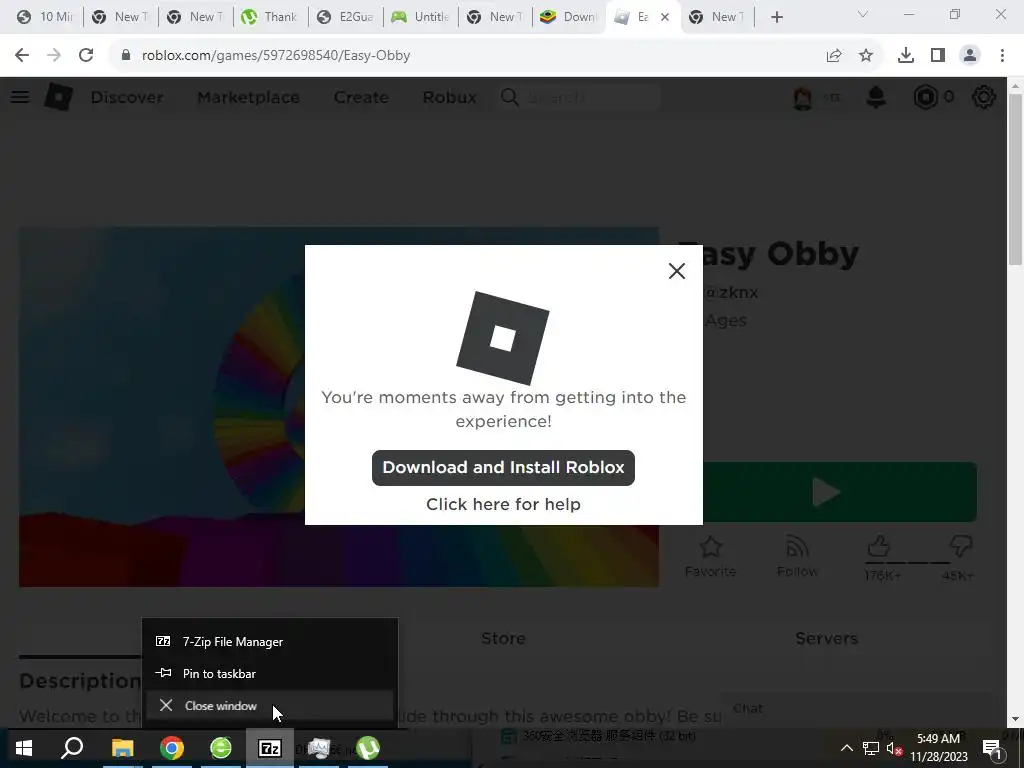1024x768 pixels.
Task: Open Robux balance icon
Action: coord(925,97)
